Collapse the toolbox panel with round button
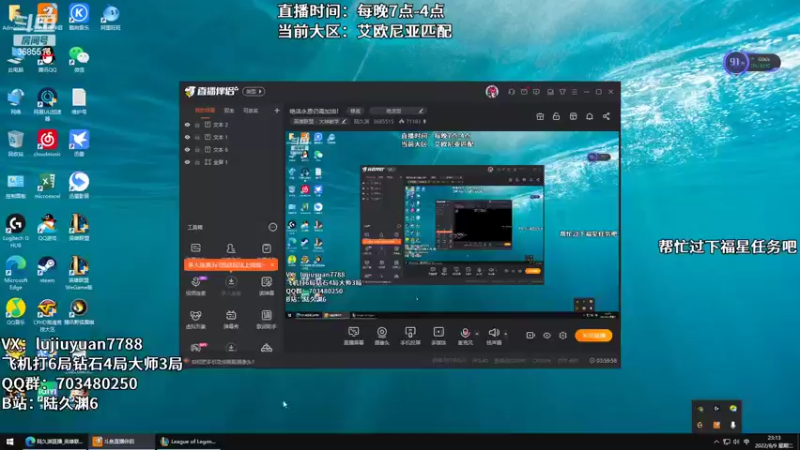Screen dimensions: 800x450 click(272, 228)
